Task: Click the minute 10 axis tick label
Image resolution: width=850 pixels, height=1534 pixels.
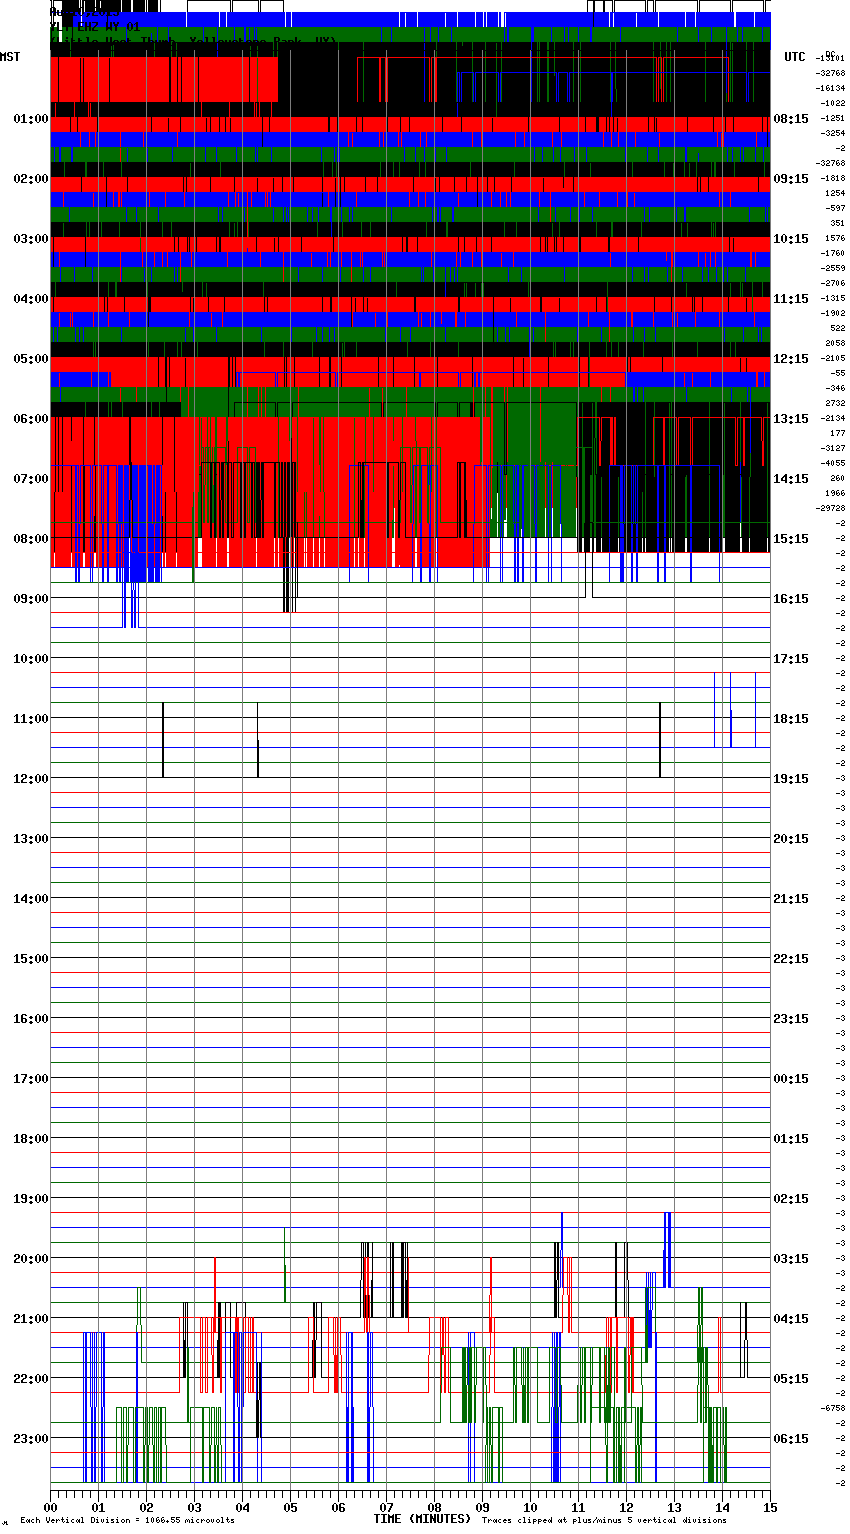Action: point(530,1507)
